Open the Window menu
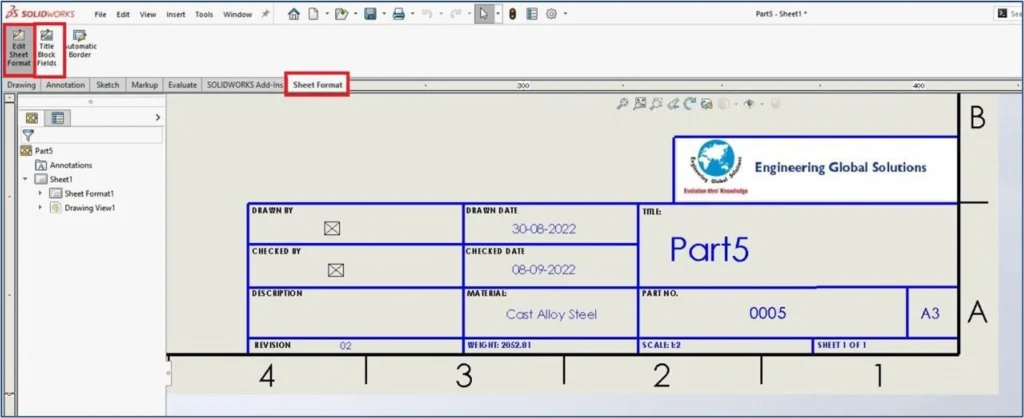Screen dimensions: 1024x418 (237, 14)
